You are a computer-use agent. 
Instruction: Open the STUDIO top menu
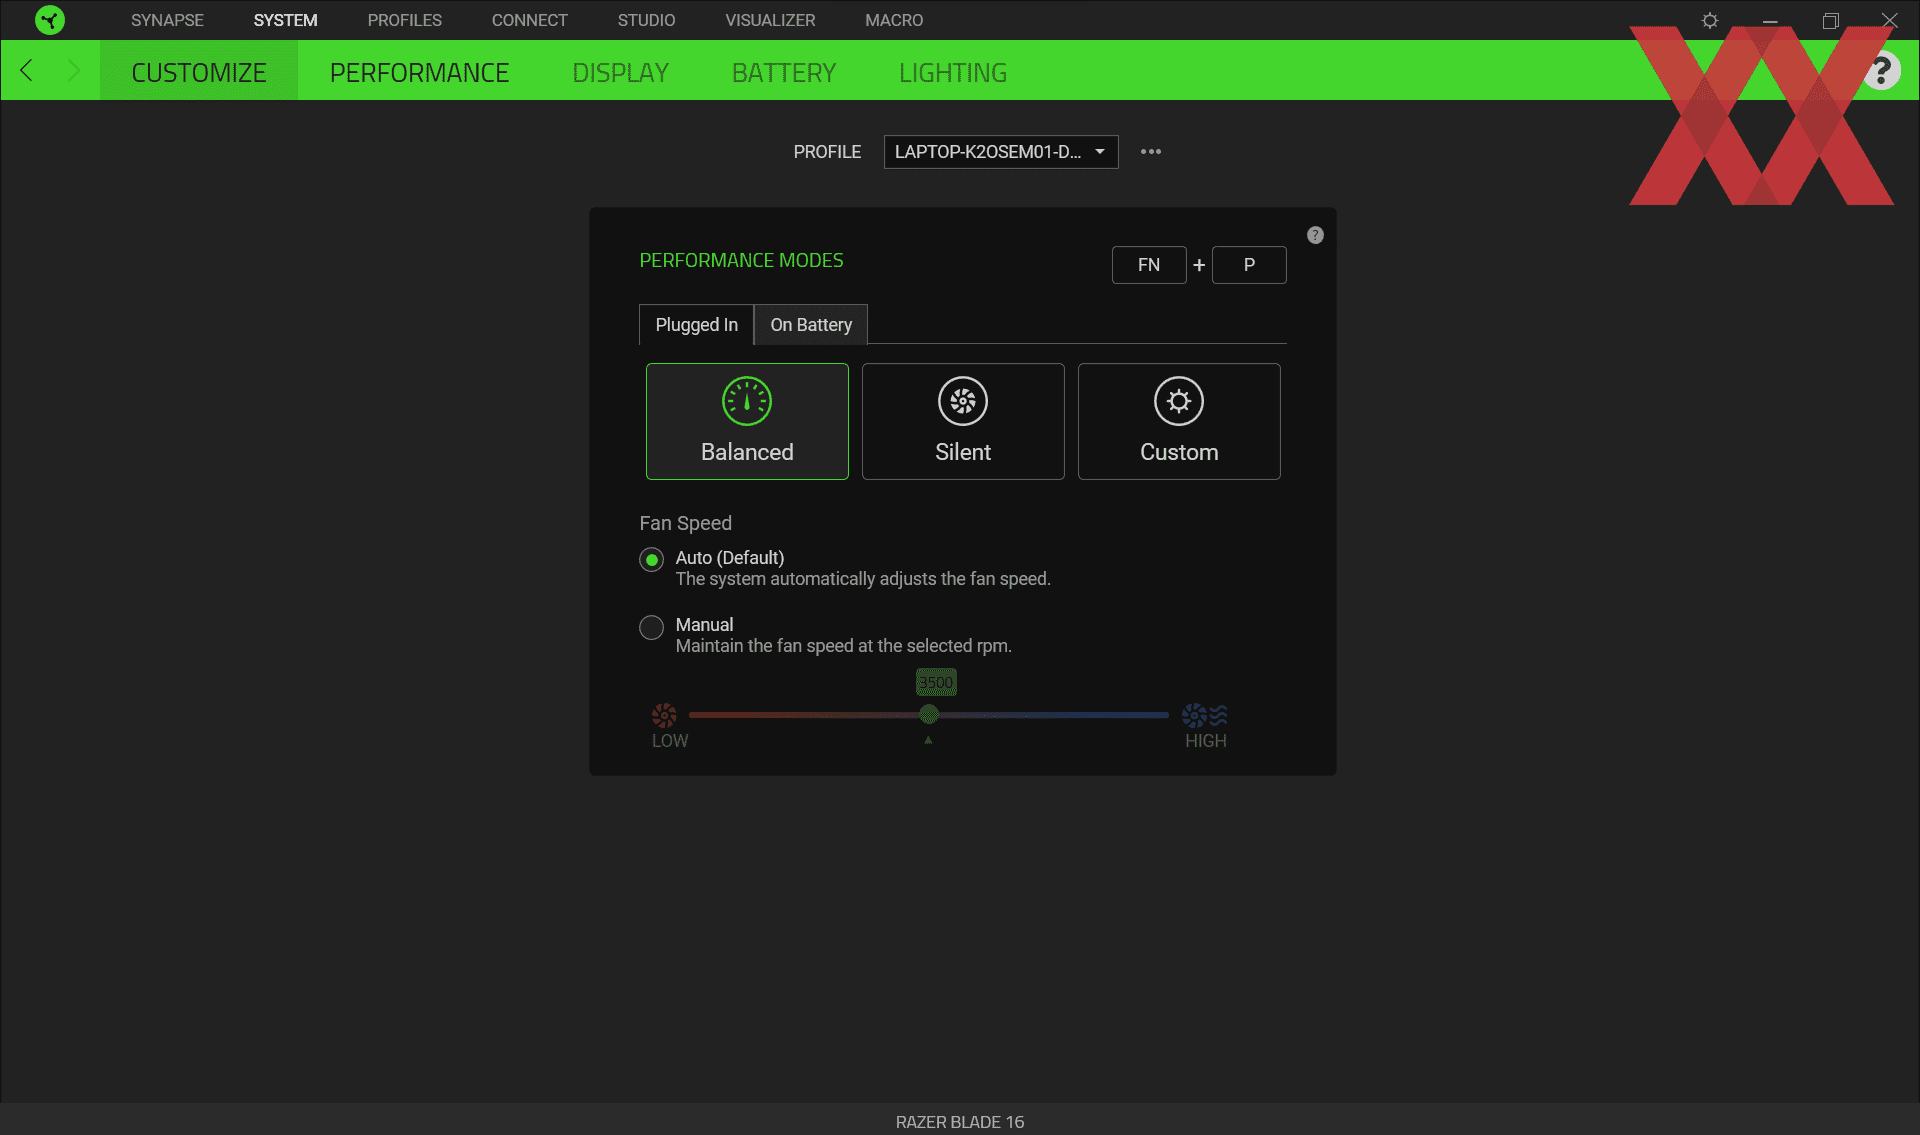click(x=646, y=20)
